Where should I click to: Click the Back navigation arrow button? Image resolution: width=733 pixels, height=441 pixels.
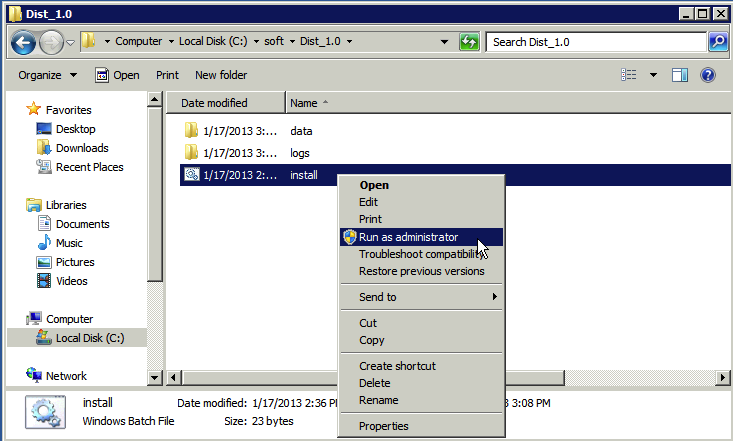24,42
